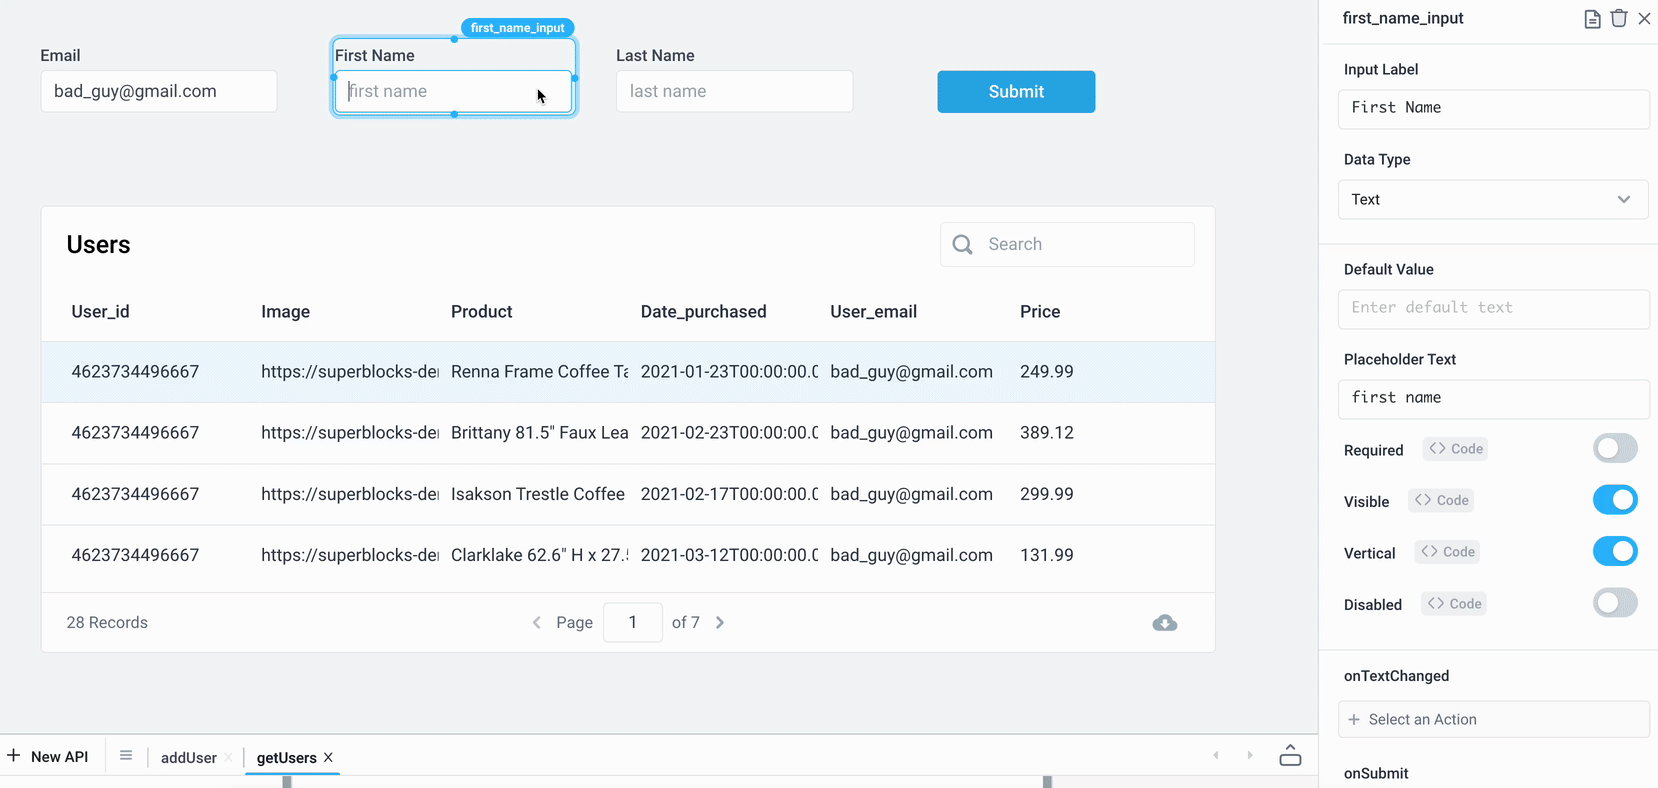1658x788 pixels.
Task: Click the search magnifier icon in Users table
Action: point(962,244)
